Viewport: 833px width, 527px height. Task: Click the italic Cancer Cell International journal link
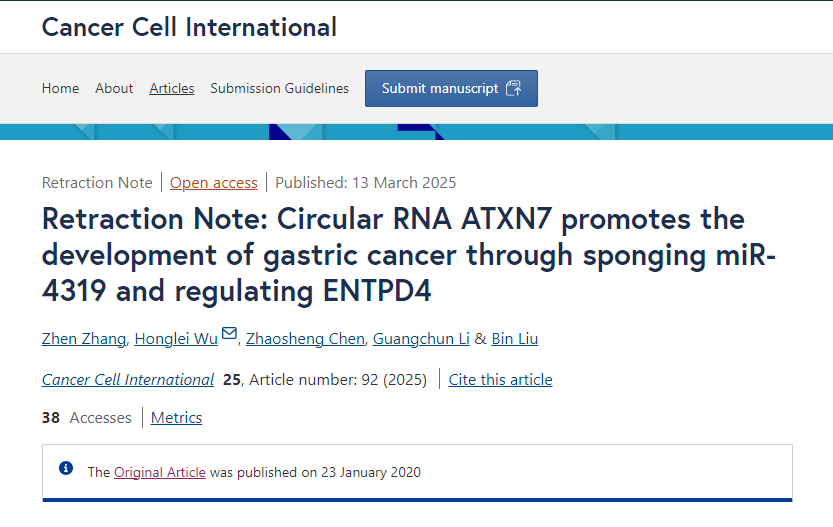click(128, 380)
